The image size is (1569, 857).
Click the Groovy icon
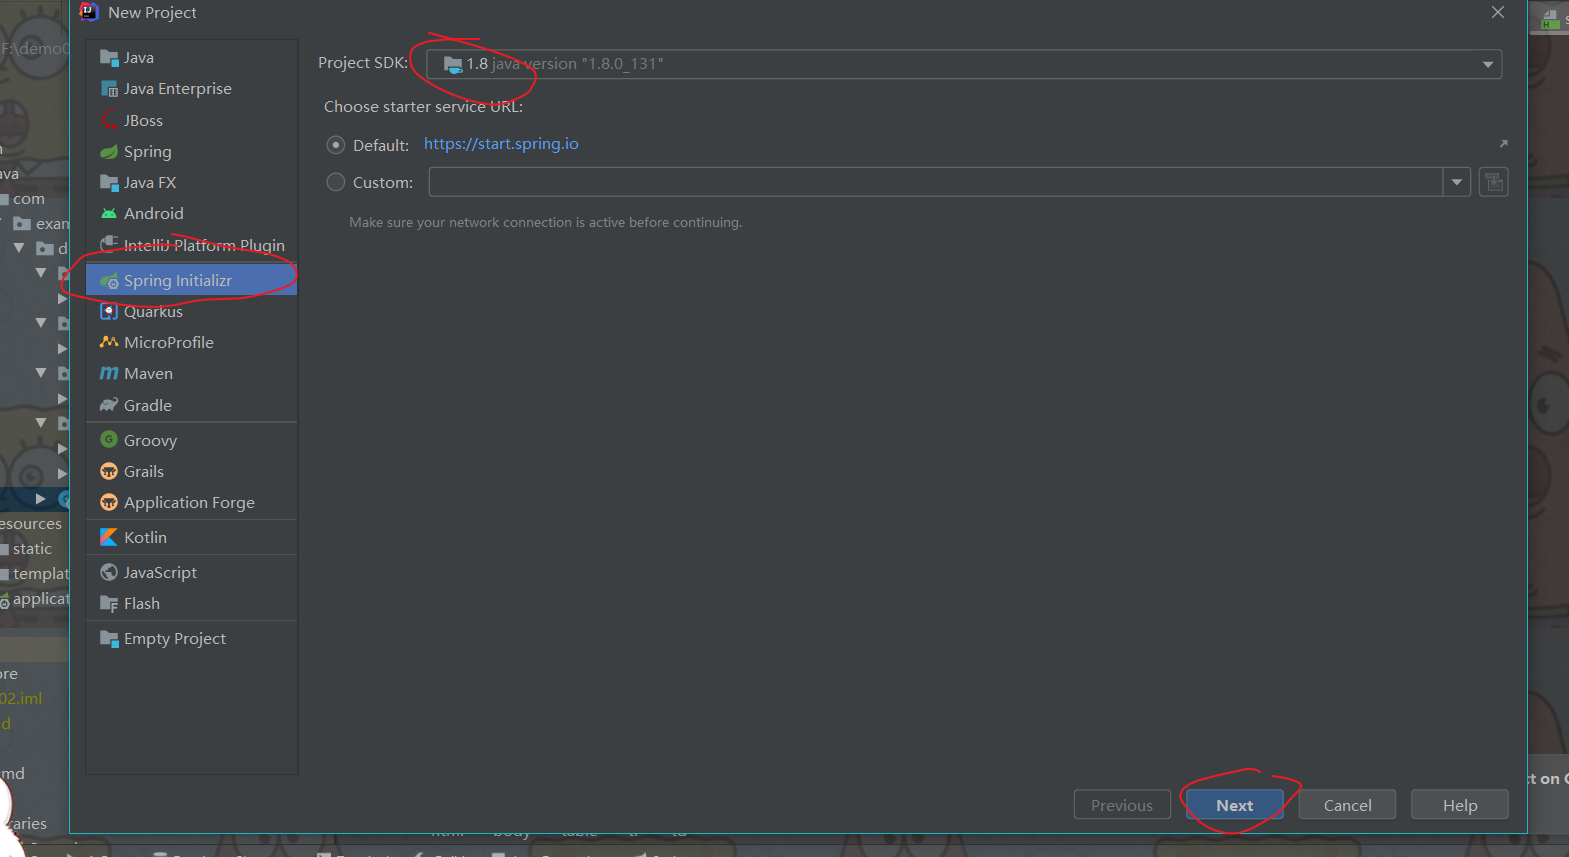pos(109,440)
